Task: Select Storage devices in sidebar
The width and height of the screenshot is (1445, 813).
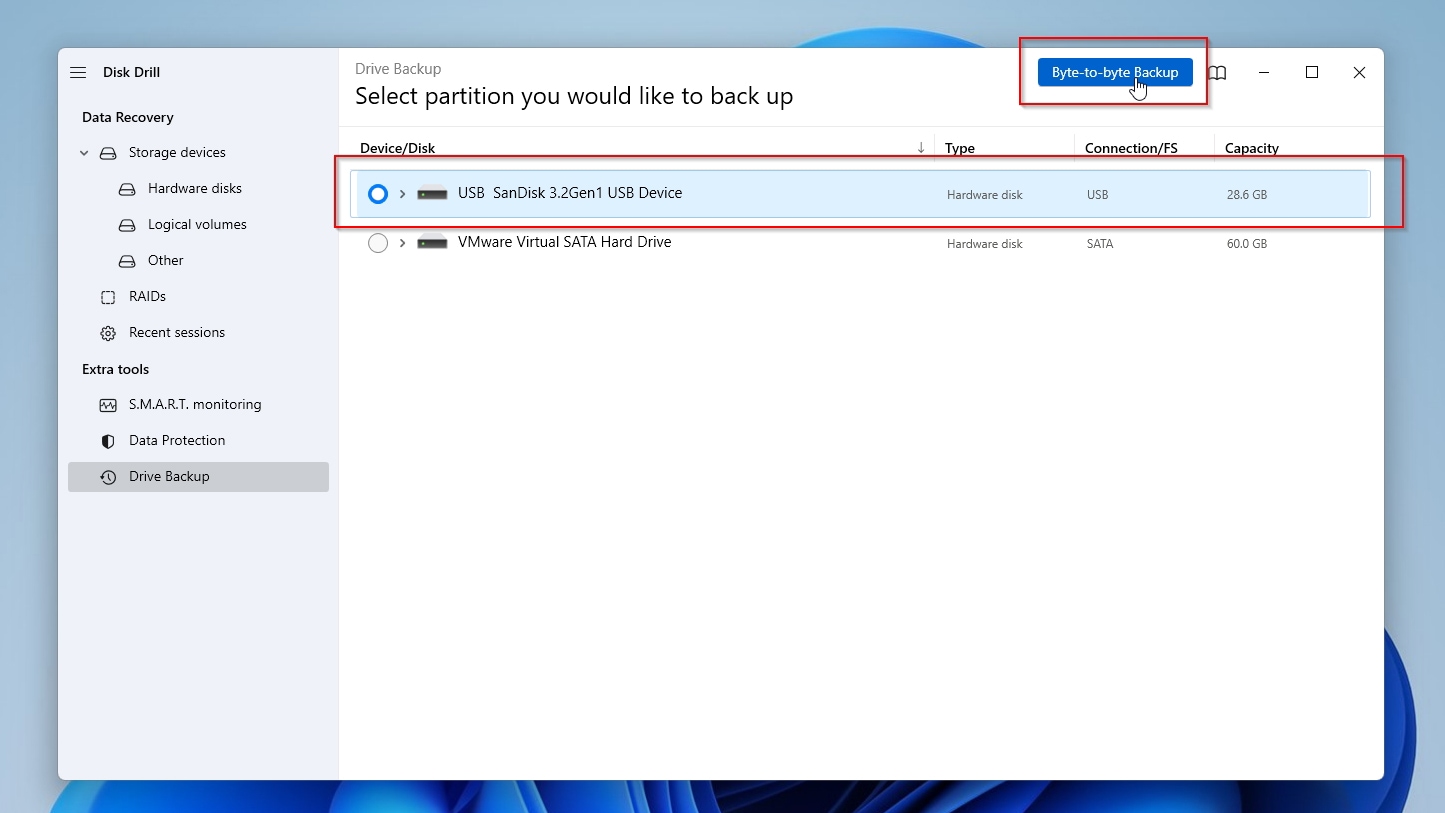Action: tap(177, 152)
